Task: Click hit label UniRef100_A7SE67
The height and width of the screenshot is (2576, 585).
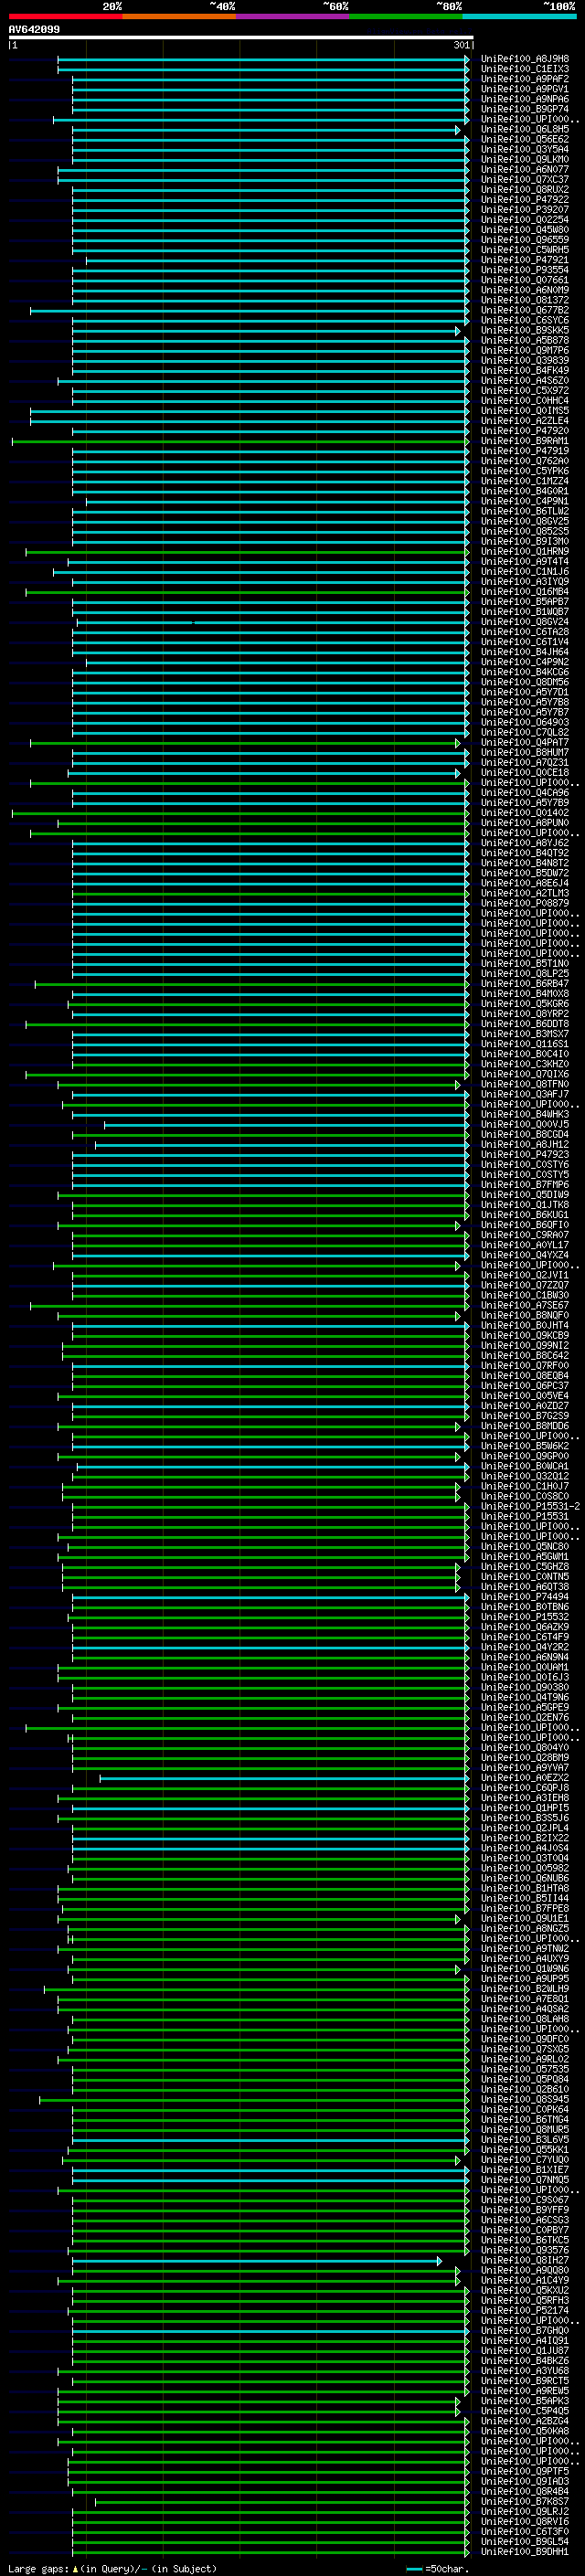Action: [x=525, y=1305]
